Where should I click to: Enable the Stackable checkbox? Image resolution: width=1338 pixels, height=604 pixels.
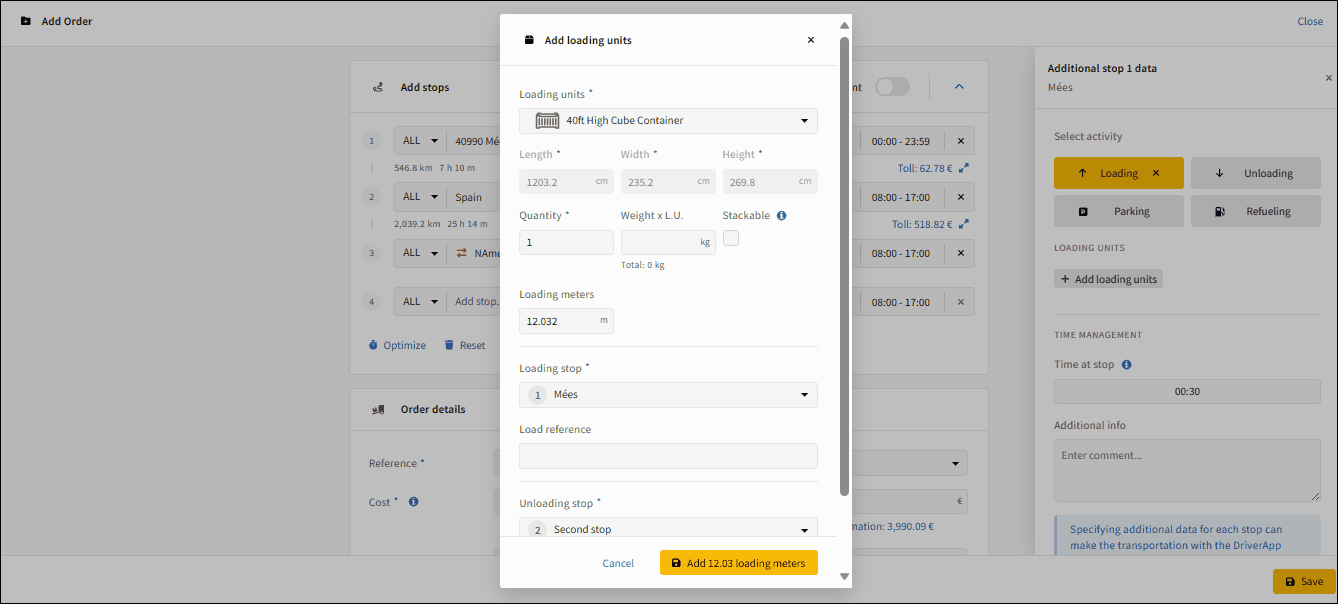point(731,238)
